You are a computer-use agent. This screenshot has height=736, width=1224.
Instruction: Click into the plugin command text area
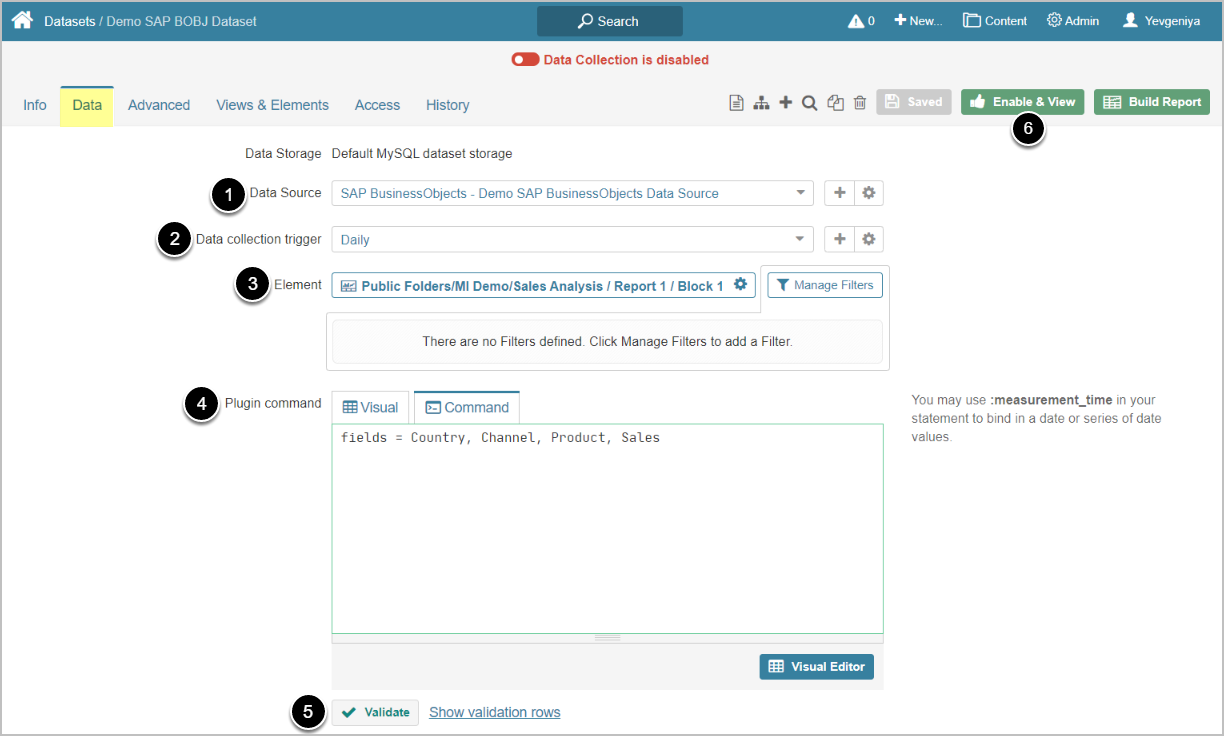click(607, 530)
